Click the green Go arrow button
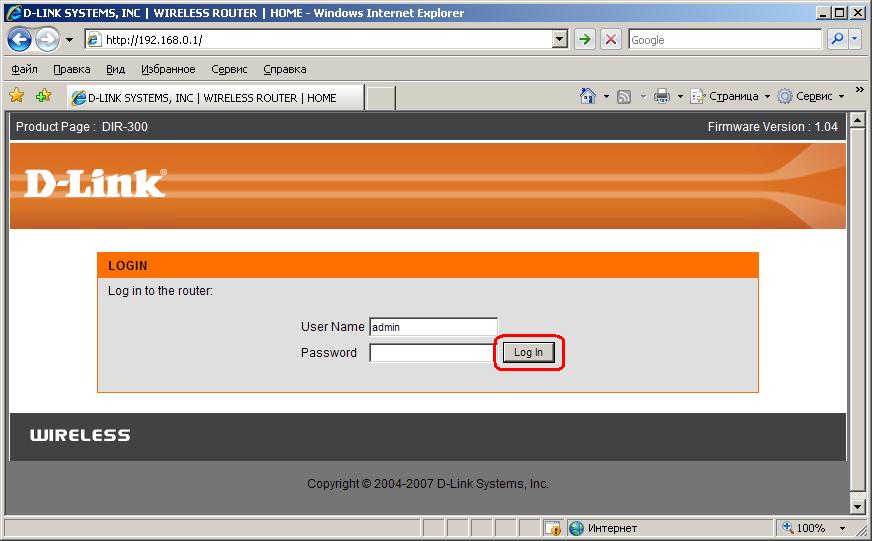This screenshot has width=872, height=541. [585, 40]
